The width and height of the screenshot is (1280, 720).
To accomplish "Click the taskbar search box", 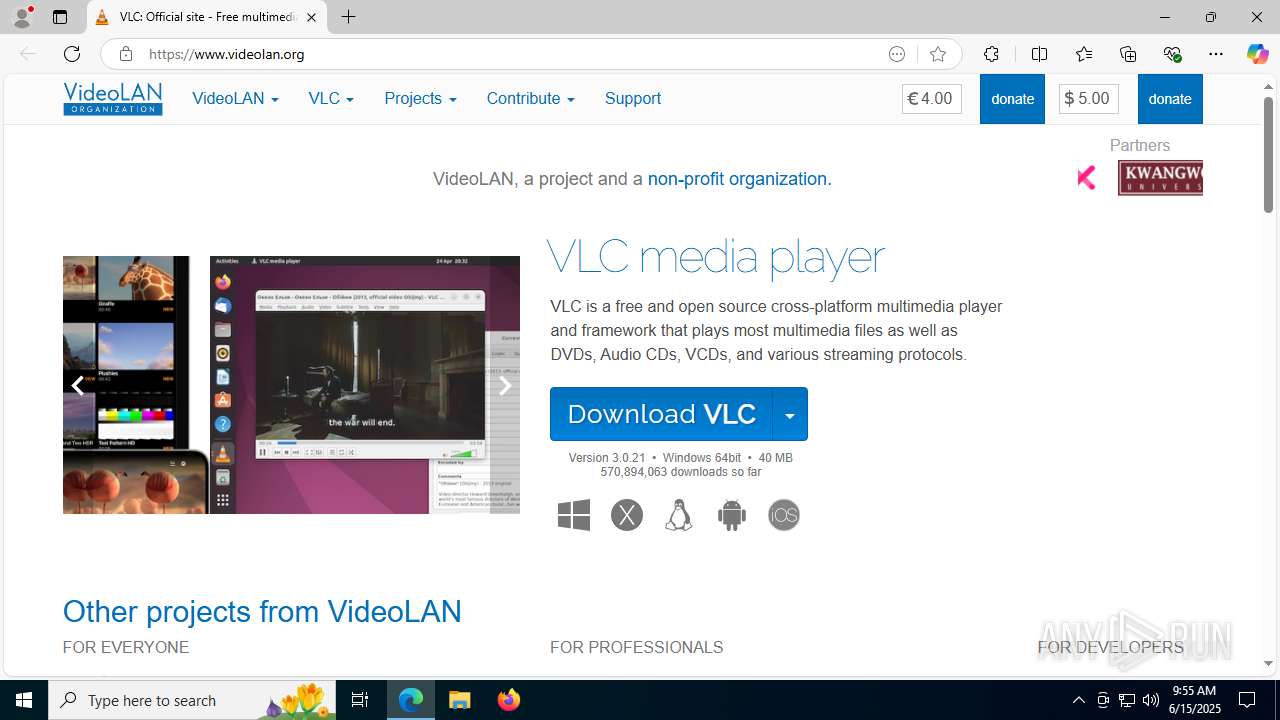I will [x=192, y=700].
